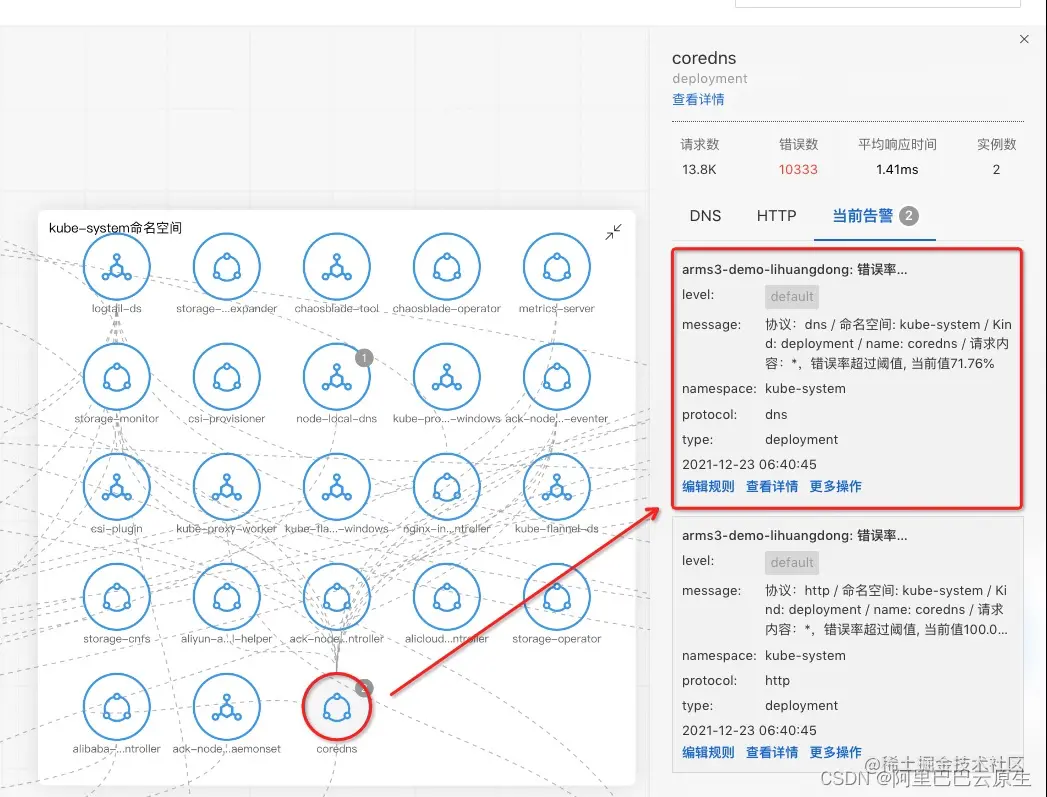
Task: Close the coredns detail panel
Action: (x=1024, y=39)
